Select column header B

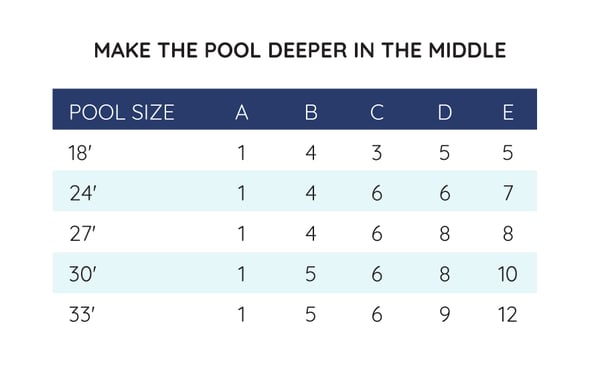pos(311,112)
